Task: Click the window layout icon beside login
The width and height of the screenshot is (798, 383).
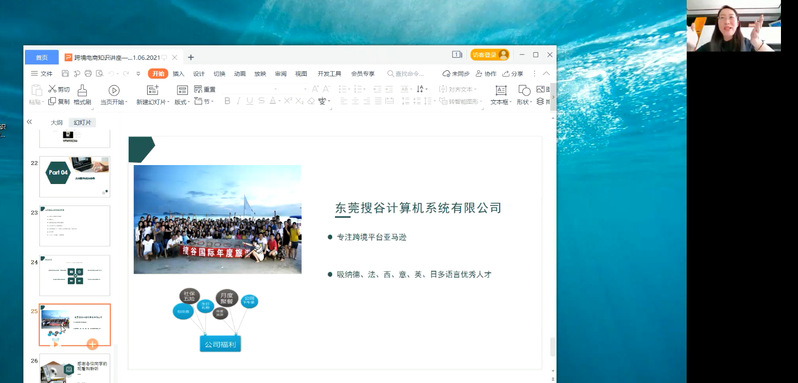Action: coord(457,54)
